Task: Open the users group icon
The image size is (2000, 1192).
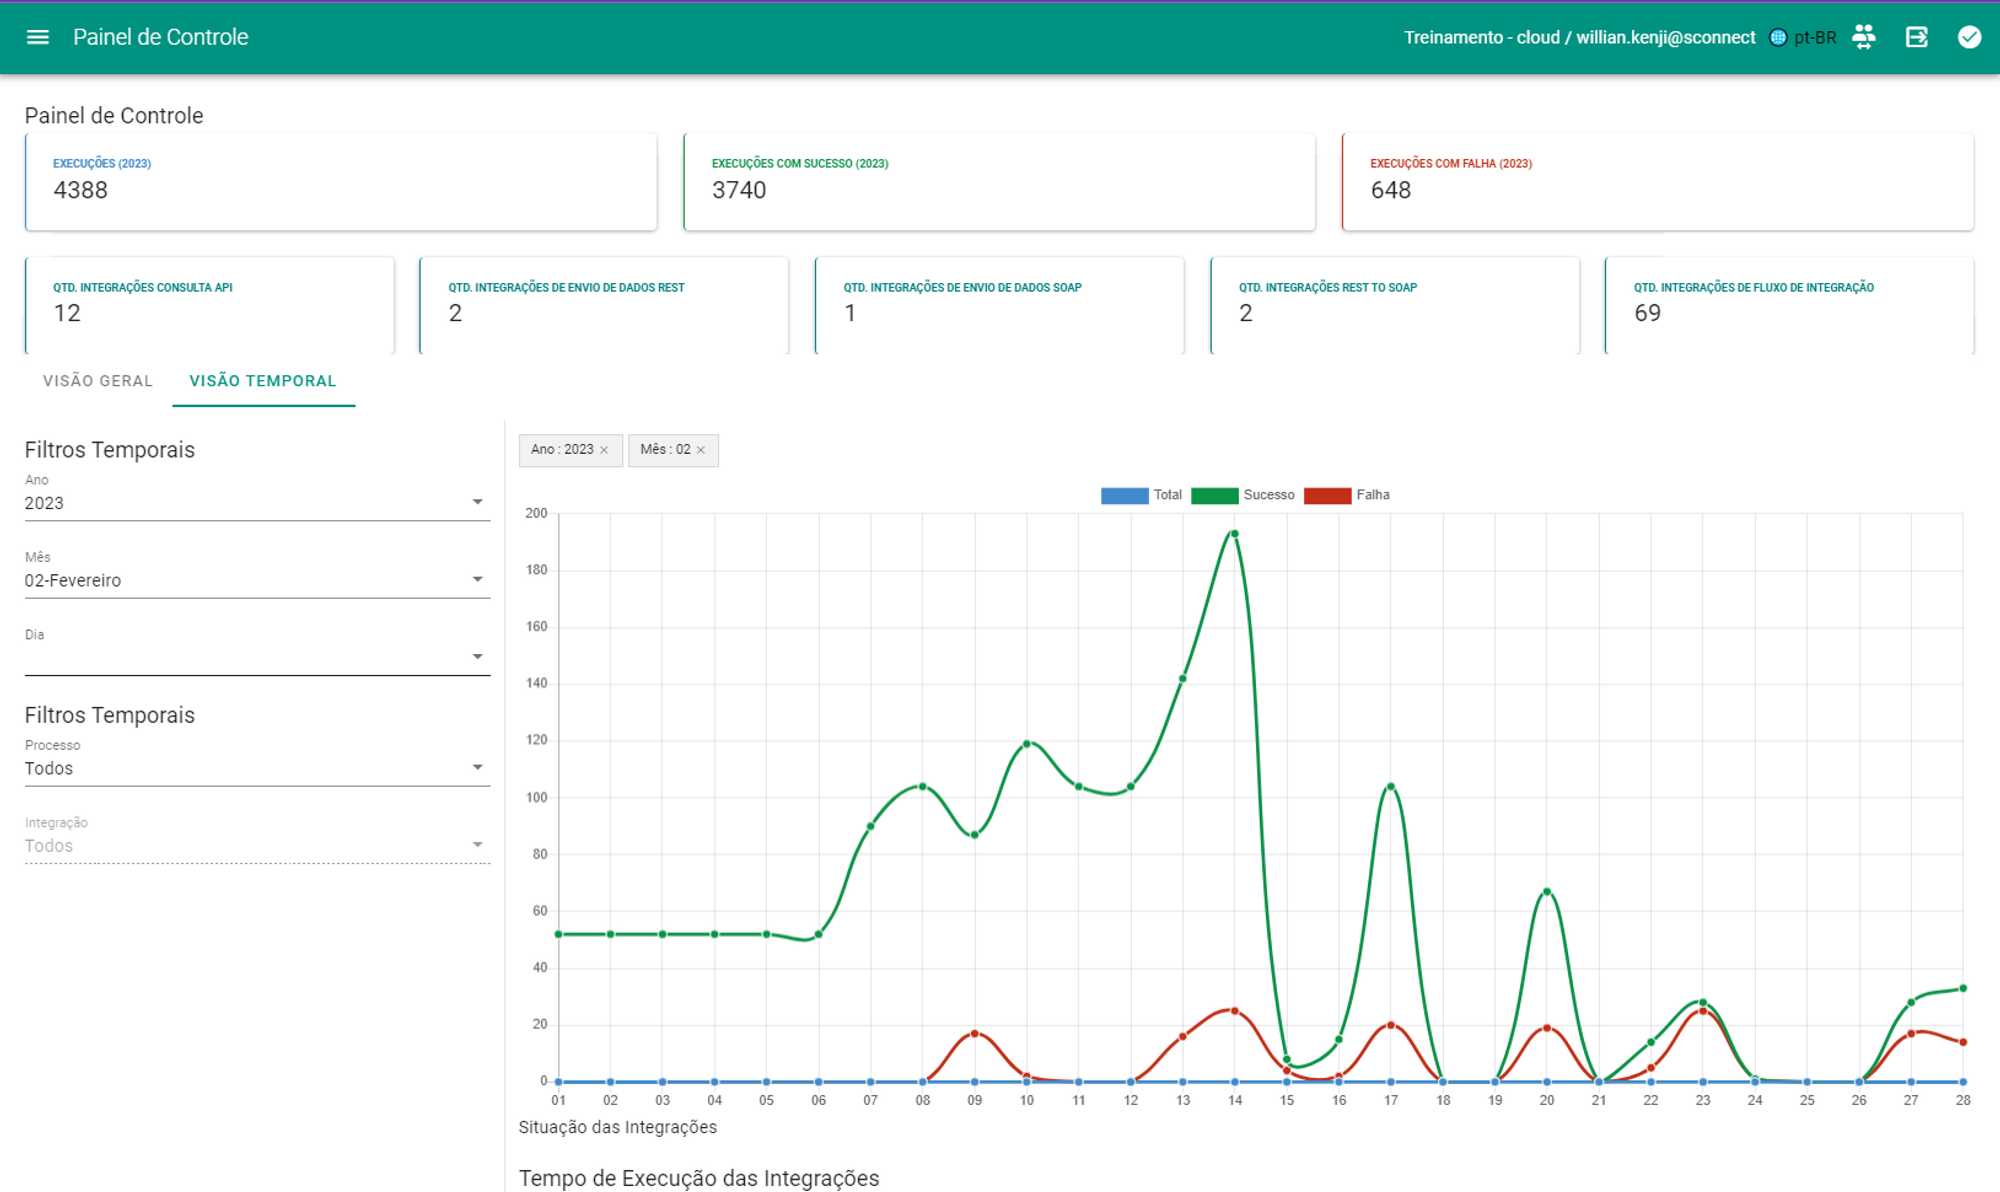Action: [x=1864, y=37]
